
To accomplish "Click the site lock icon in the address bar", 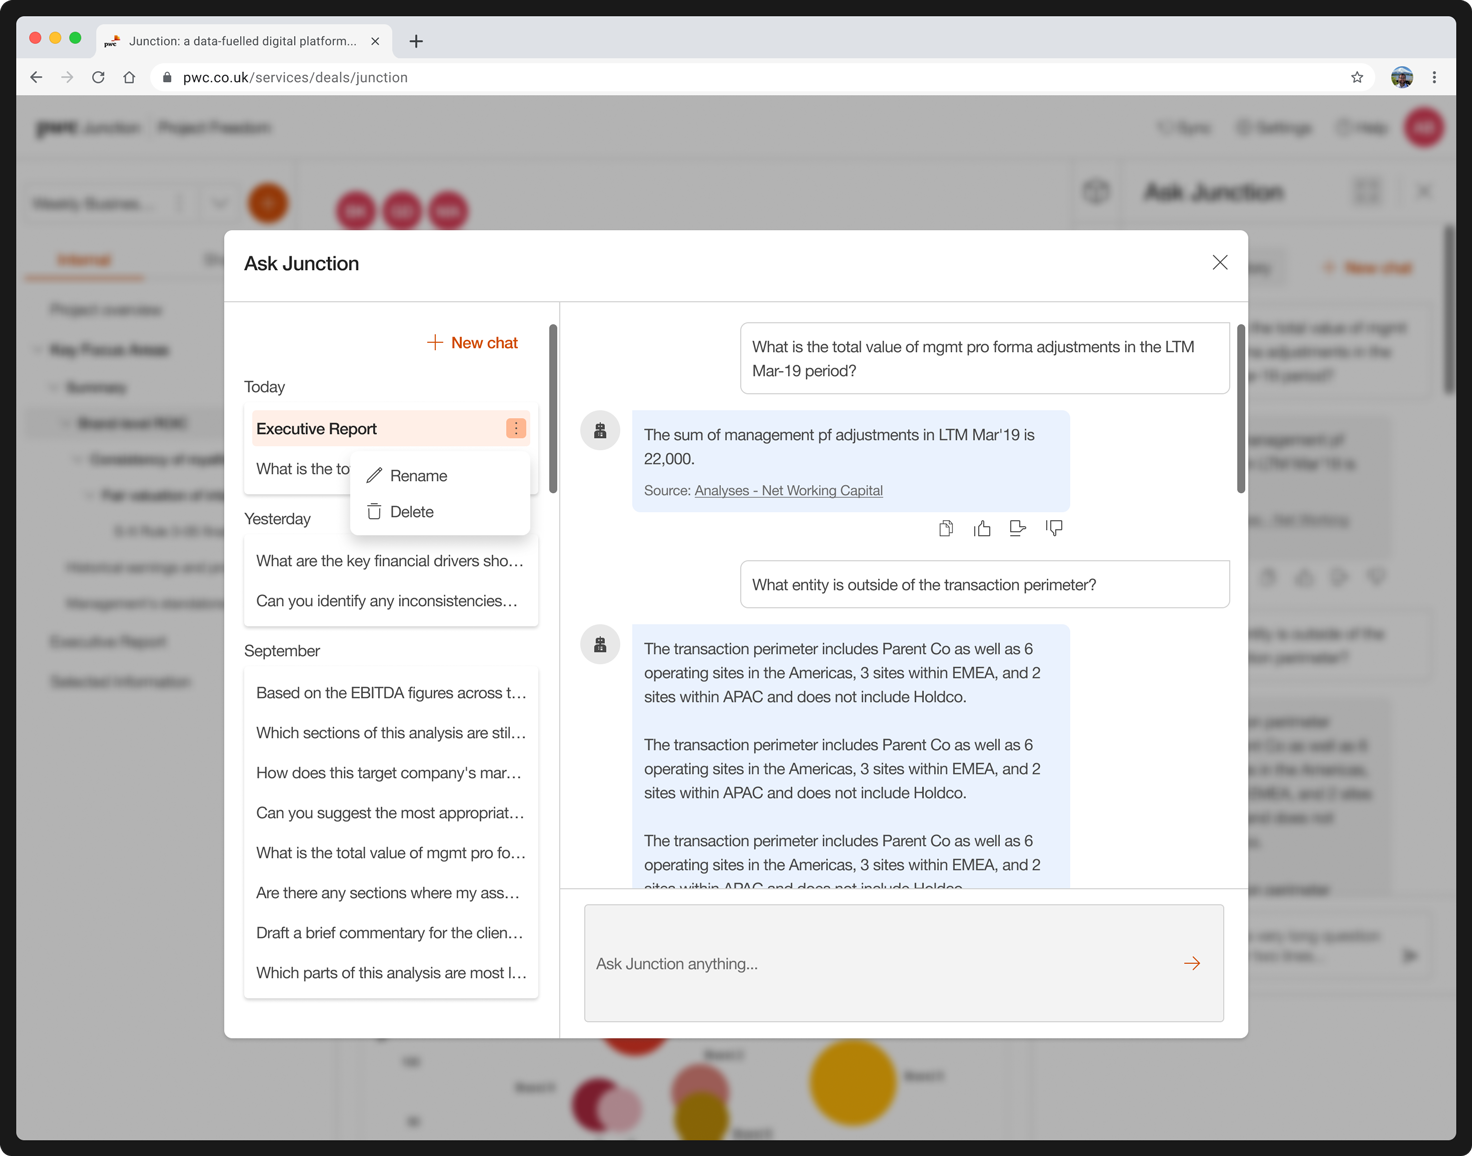I will [x=167, y=77].
